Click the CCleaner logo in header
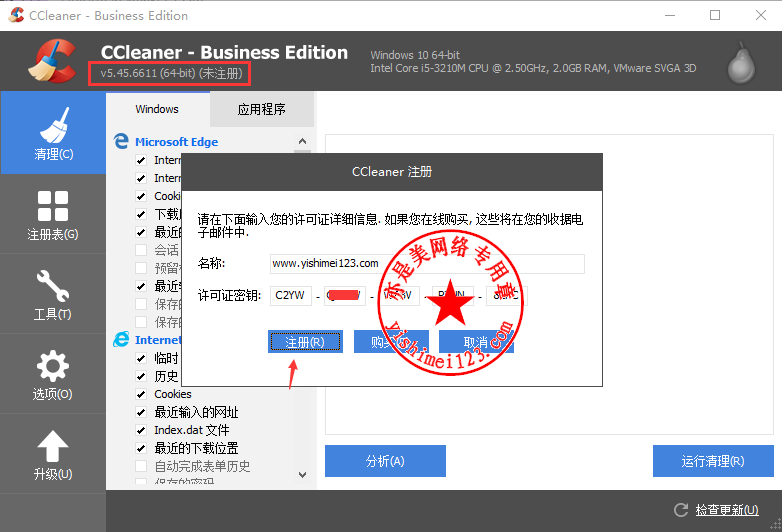The image size is (782, 532). click(x=52, y=60)
